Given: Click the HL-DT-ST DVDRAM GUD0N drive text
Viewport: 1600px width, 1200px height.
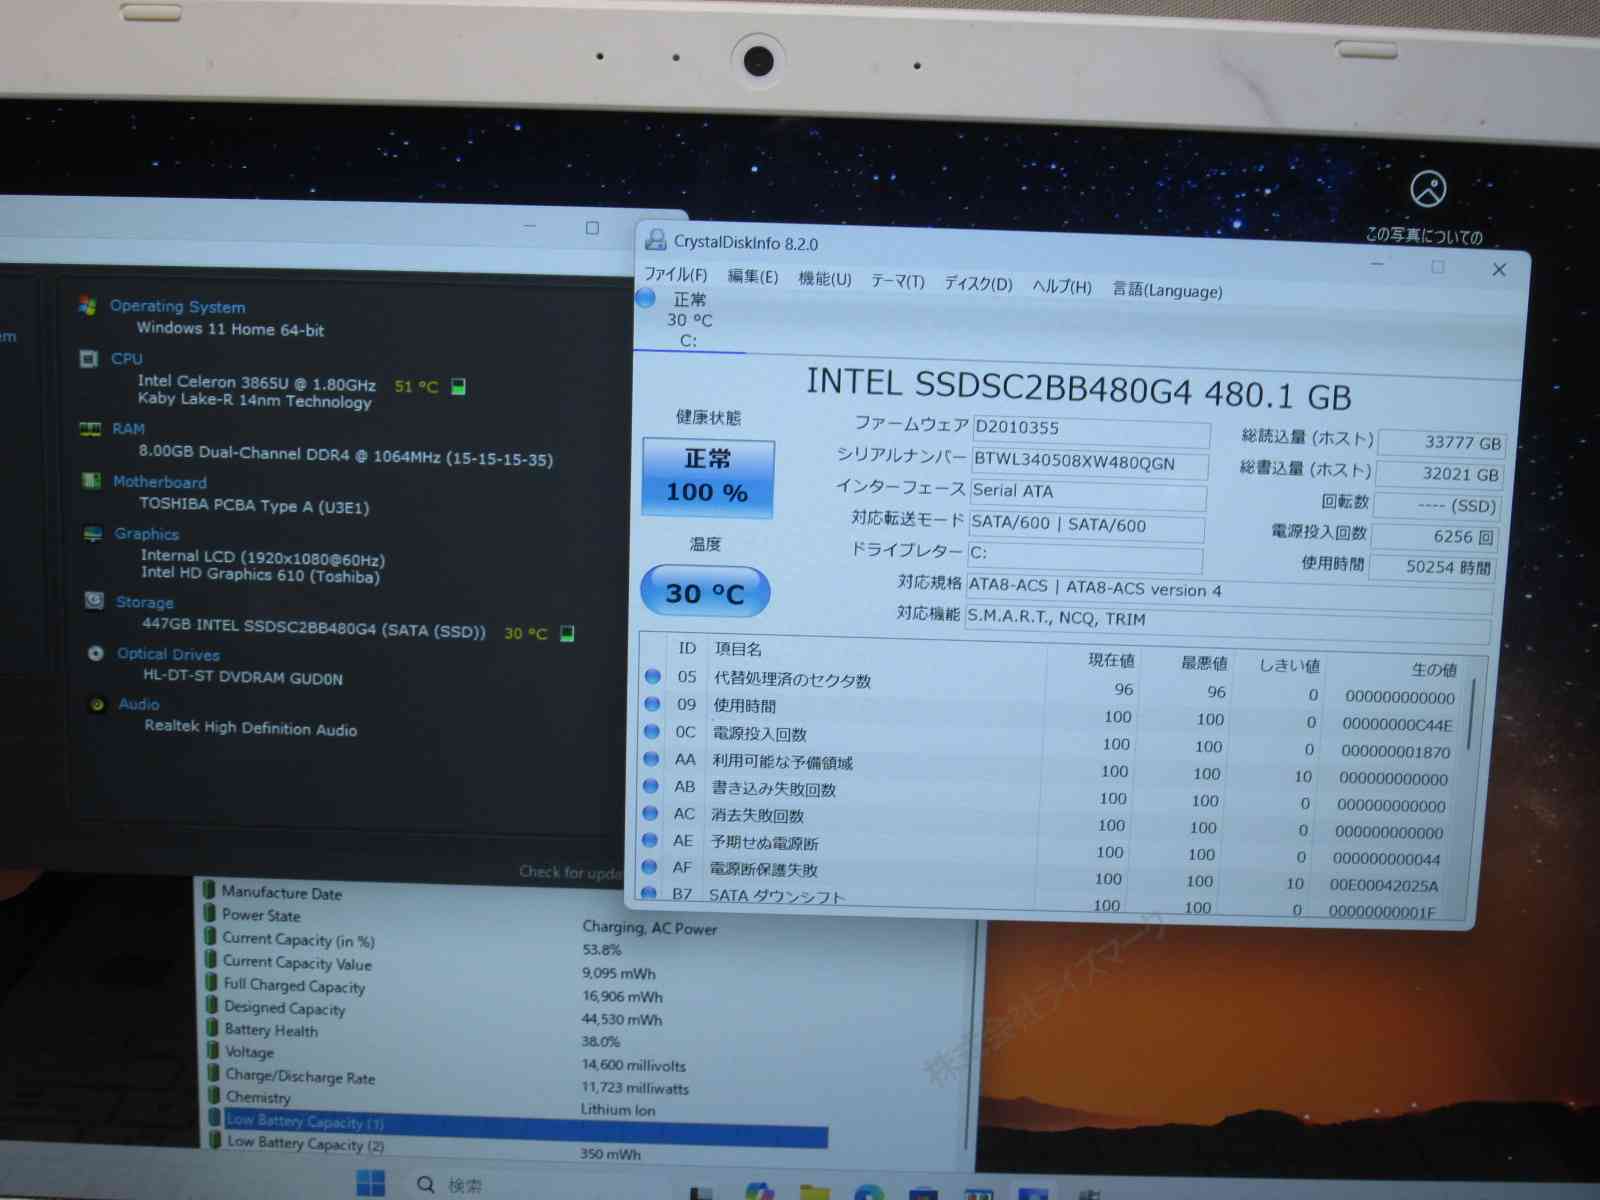Looking at the screenshot, I should (x=243, y=677).
